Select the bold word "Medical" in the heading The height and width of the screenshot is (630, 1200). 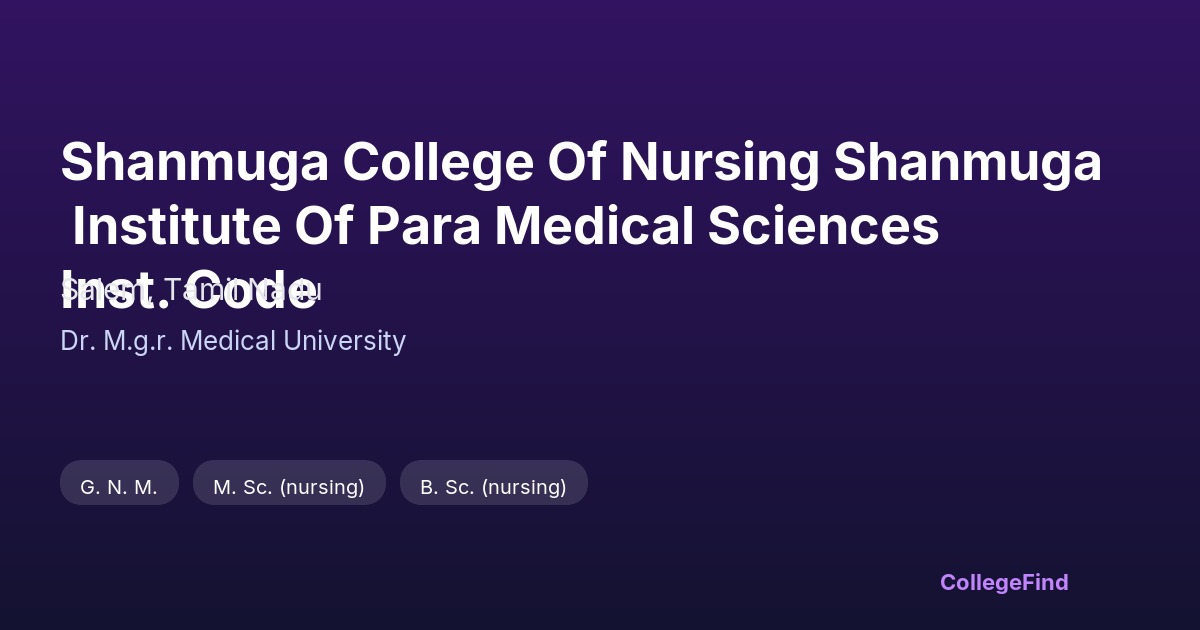tap(594, 226)
